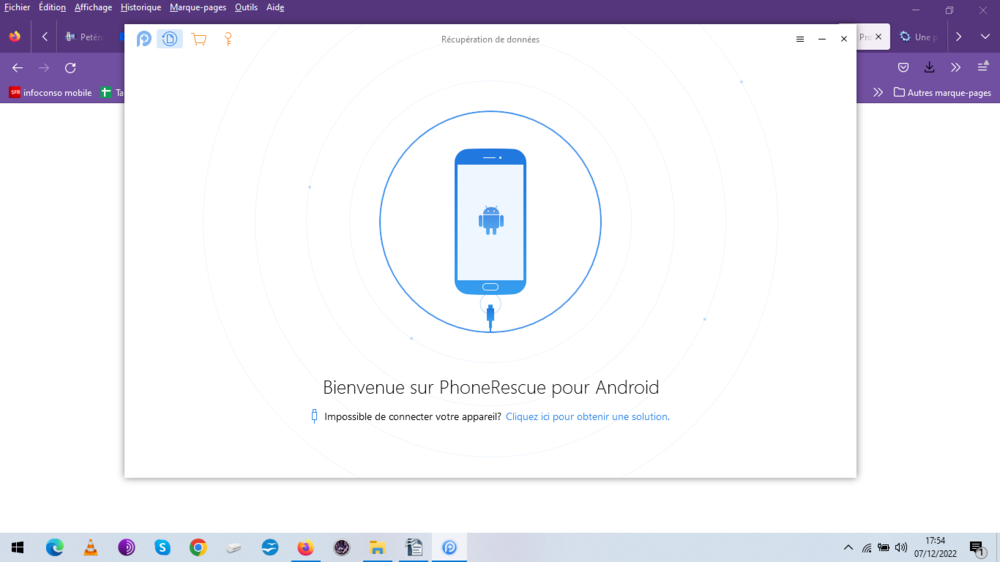Image resolution: width=1000 pixels, height=562 pixels.
Task: Open the Marque-pages menu
Action: [198, 7]
